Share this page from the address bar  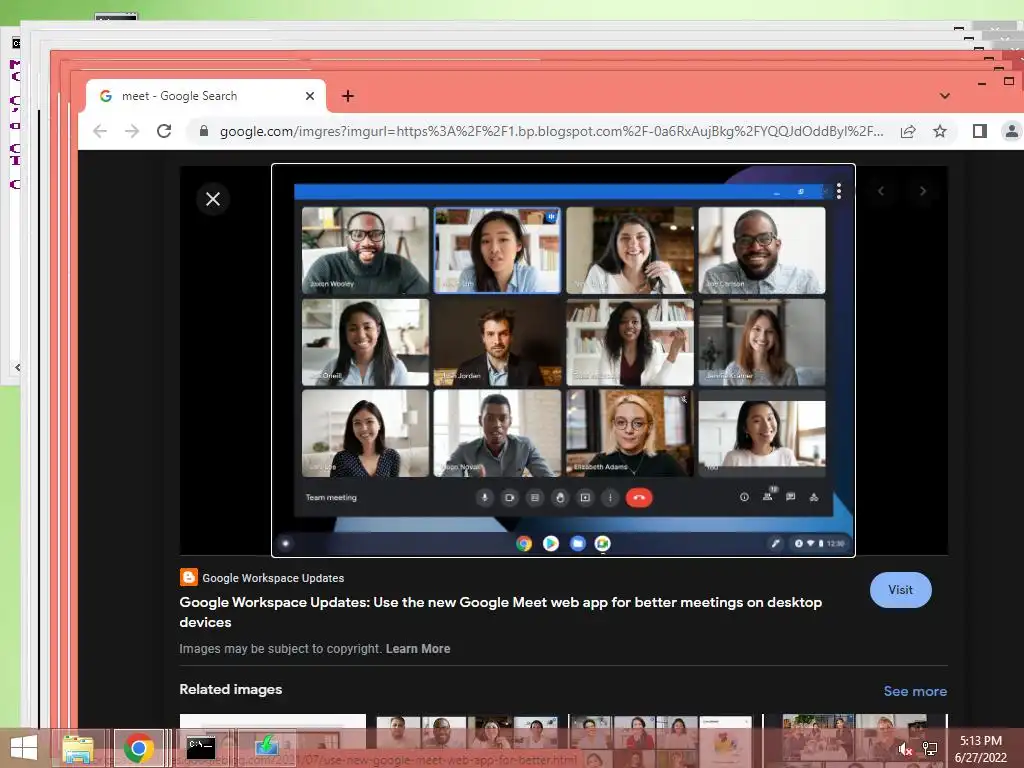tap(908, 131)
